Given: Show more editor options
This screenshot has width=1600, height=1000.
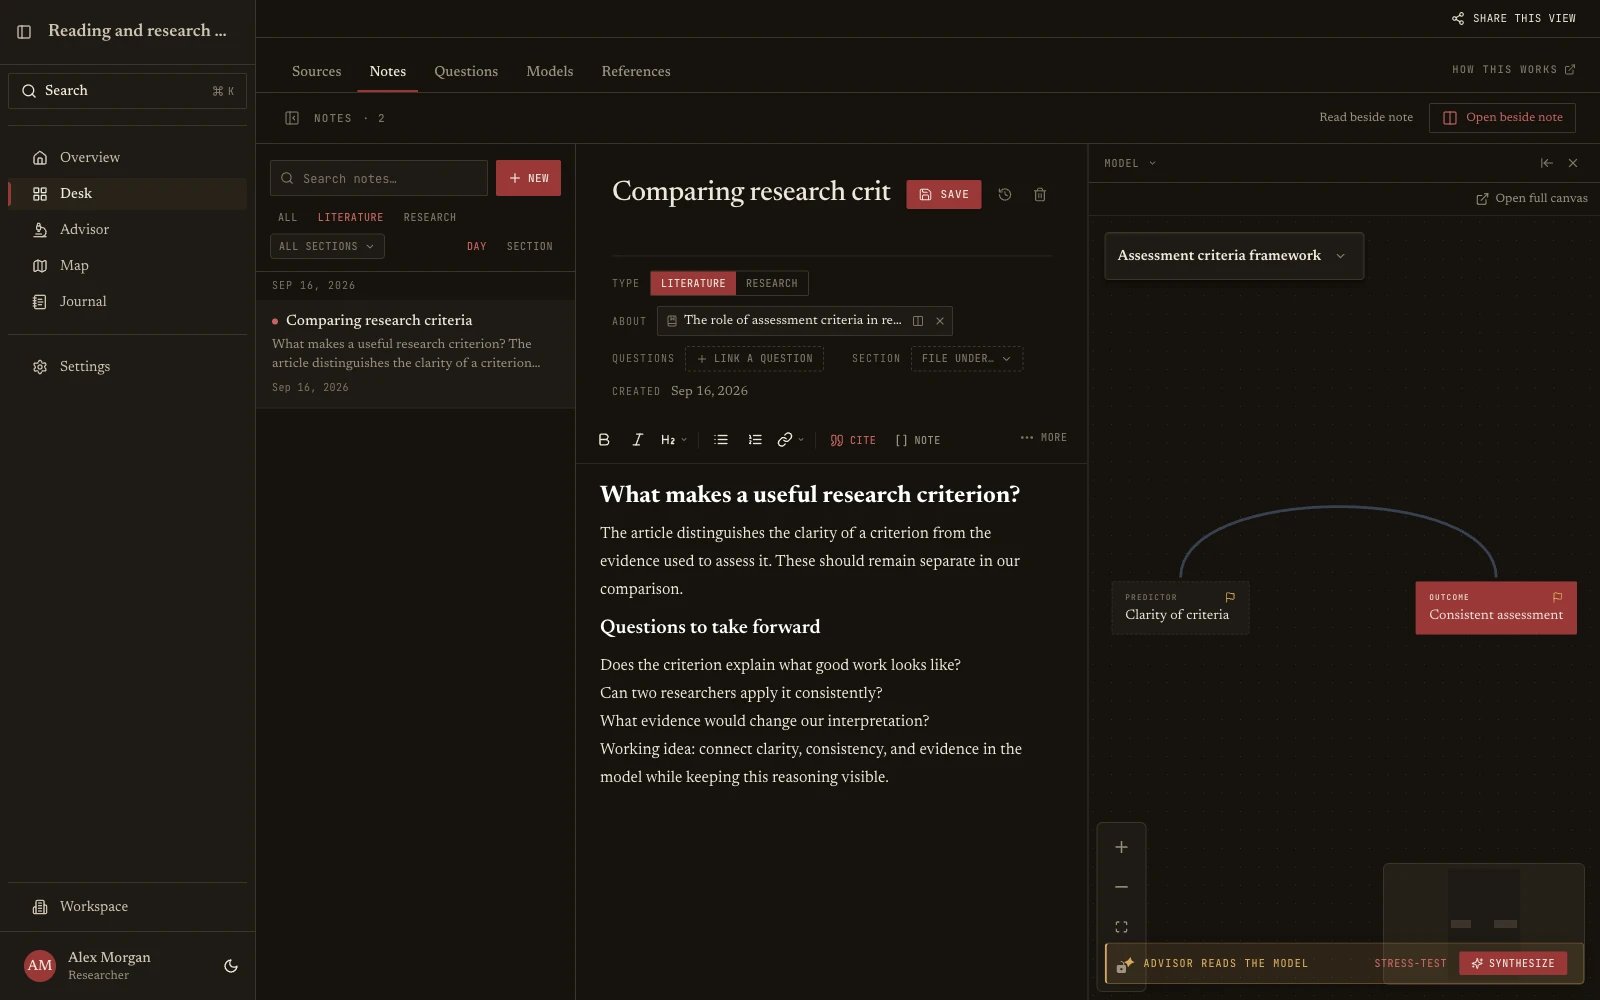Looking at the screenshot, I should click(1043, 438).
